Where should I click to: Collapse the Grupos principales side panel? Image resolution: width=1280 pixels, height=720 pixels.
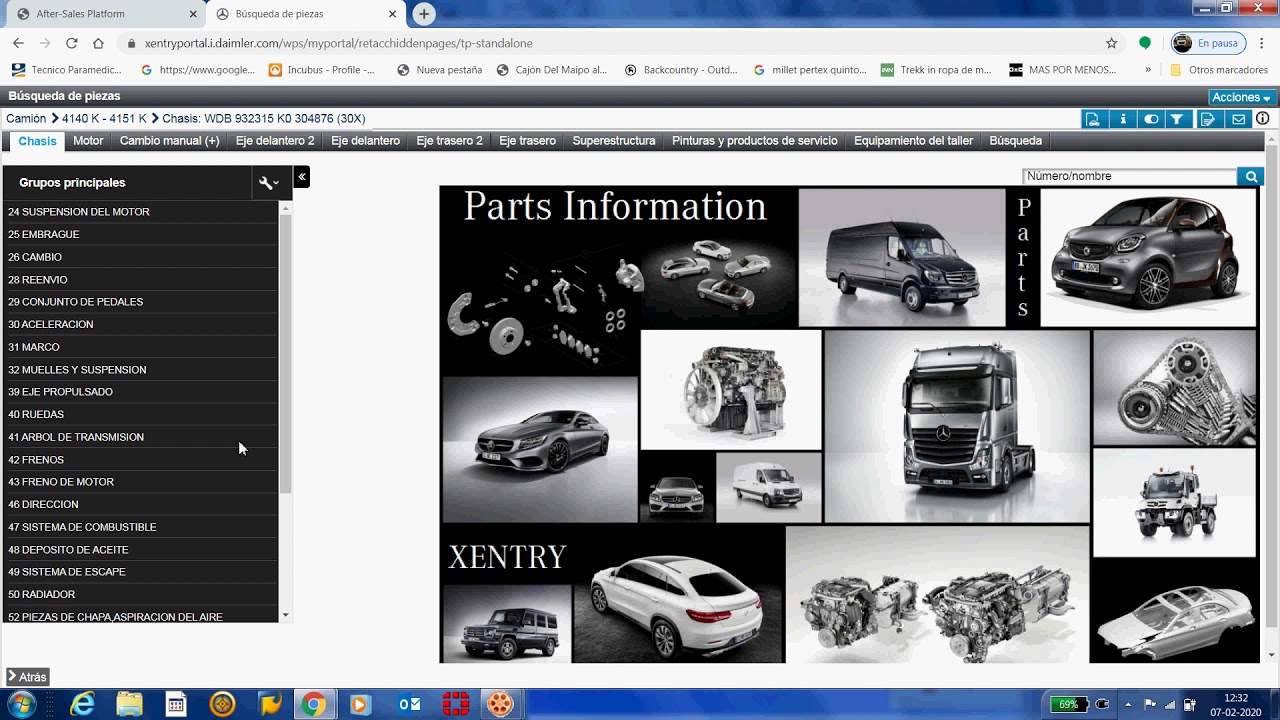[x=301, y=177]
